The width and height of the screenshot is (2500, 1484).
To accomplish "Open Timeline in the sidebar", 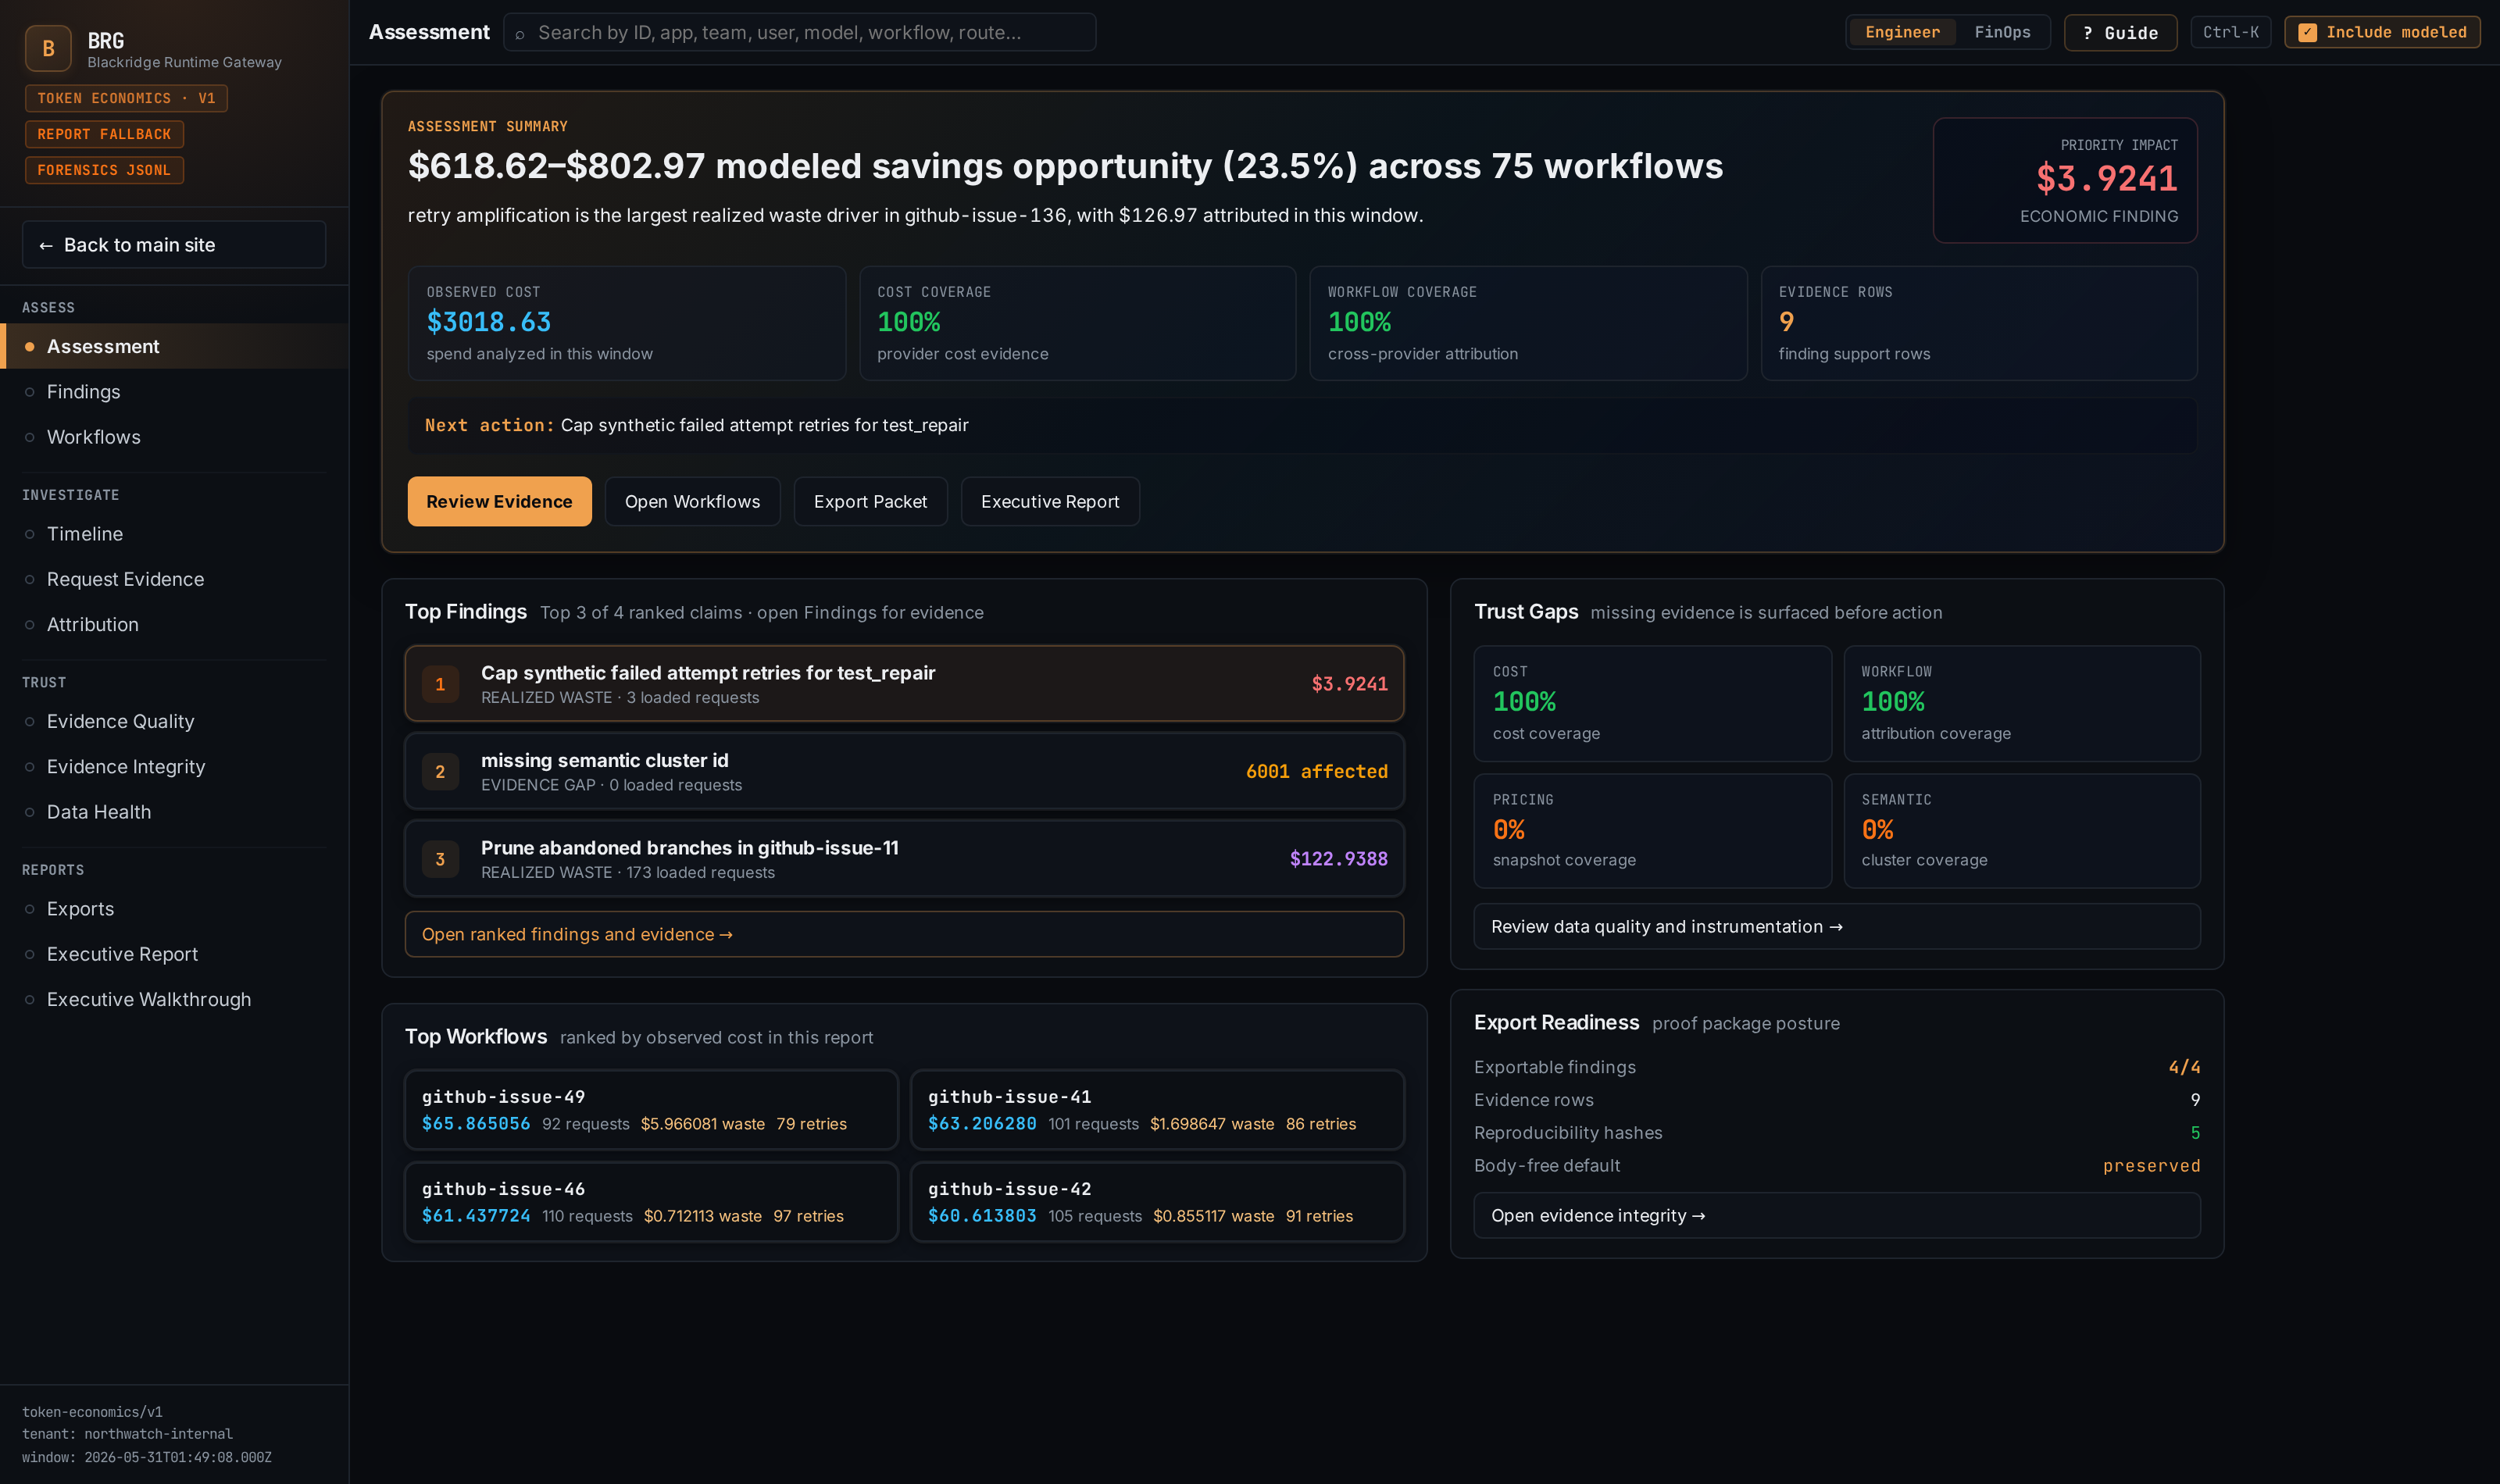I will click(174, 534).
